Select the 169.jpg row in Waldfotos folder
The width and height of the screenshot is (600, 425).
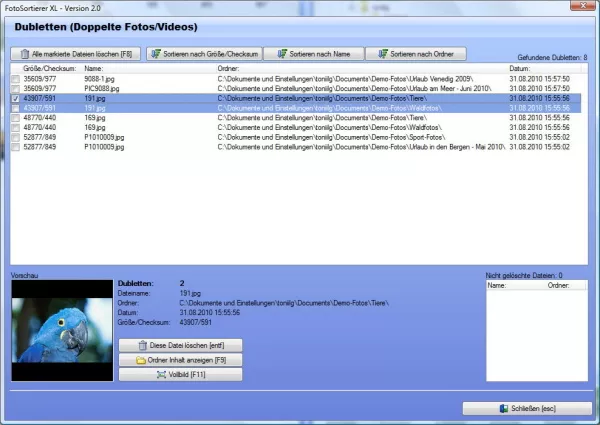300,128
